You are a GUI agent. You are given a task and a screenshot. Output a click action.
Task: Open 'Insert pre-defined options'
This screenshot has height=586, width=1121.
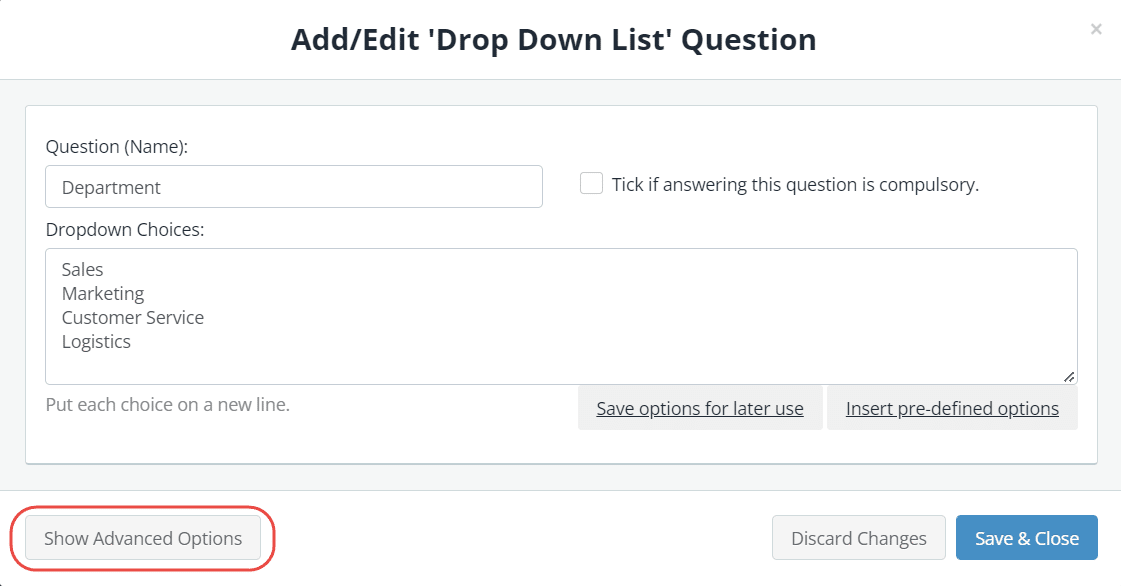pyautogui.click(x=952, y=408)
